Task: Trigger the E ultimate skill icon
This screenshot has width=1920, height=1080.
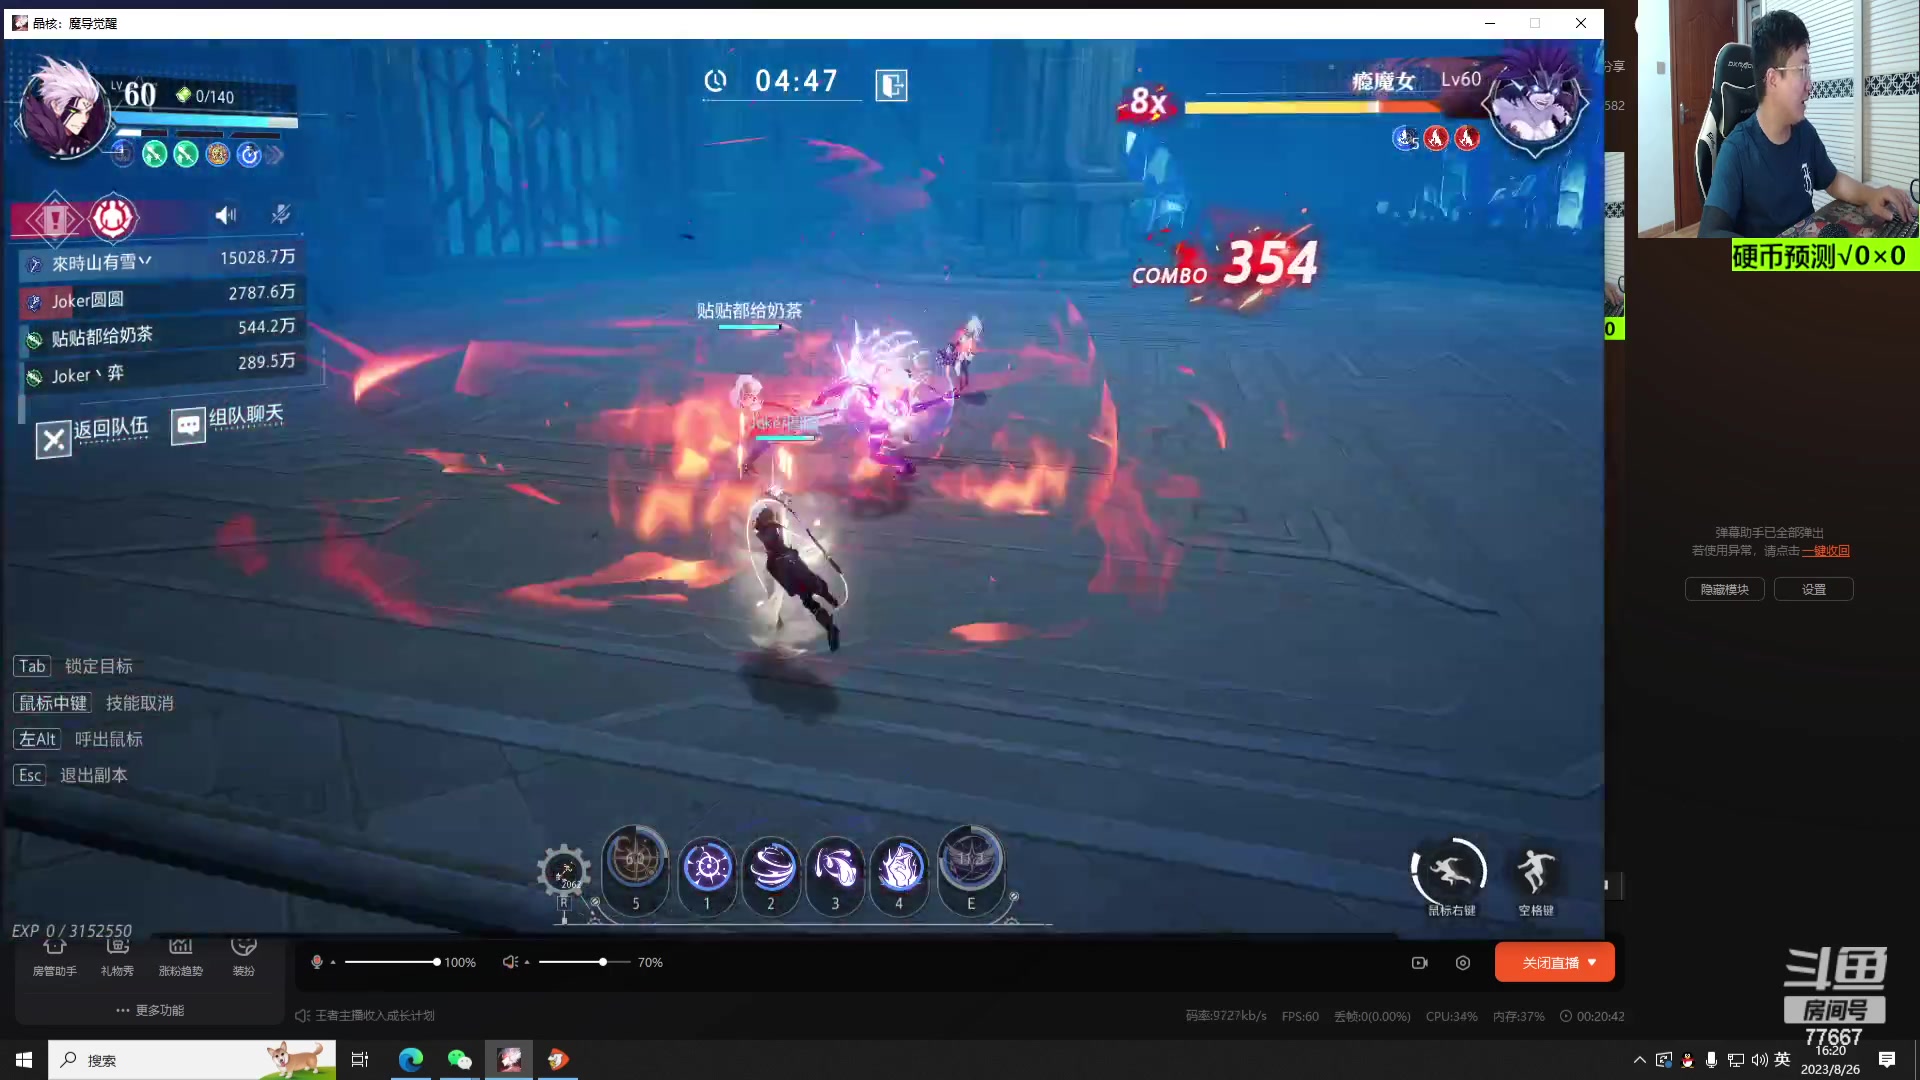Action: (x=970, y=858)
